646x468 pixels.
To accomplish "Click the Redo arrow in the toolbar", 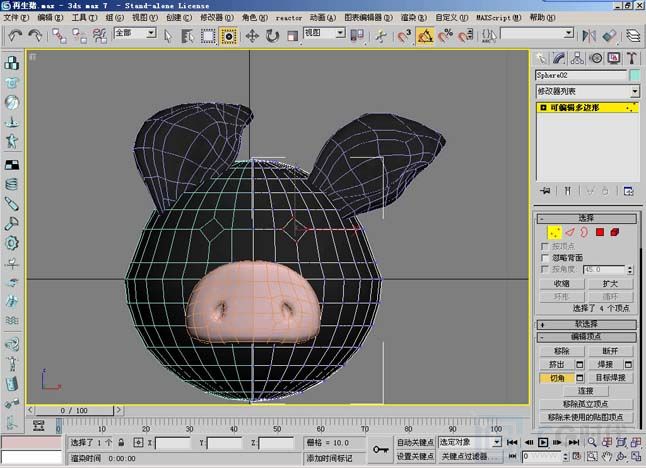I will pyautogui.click(x=35, y=35).
